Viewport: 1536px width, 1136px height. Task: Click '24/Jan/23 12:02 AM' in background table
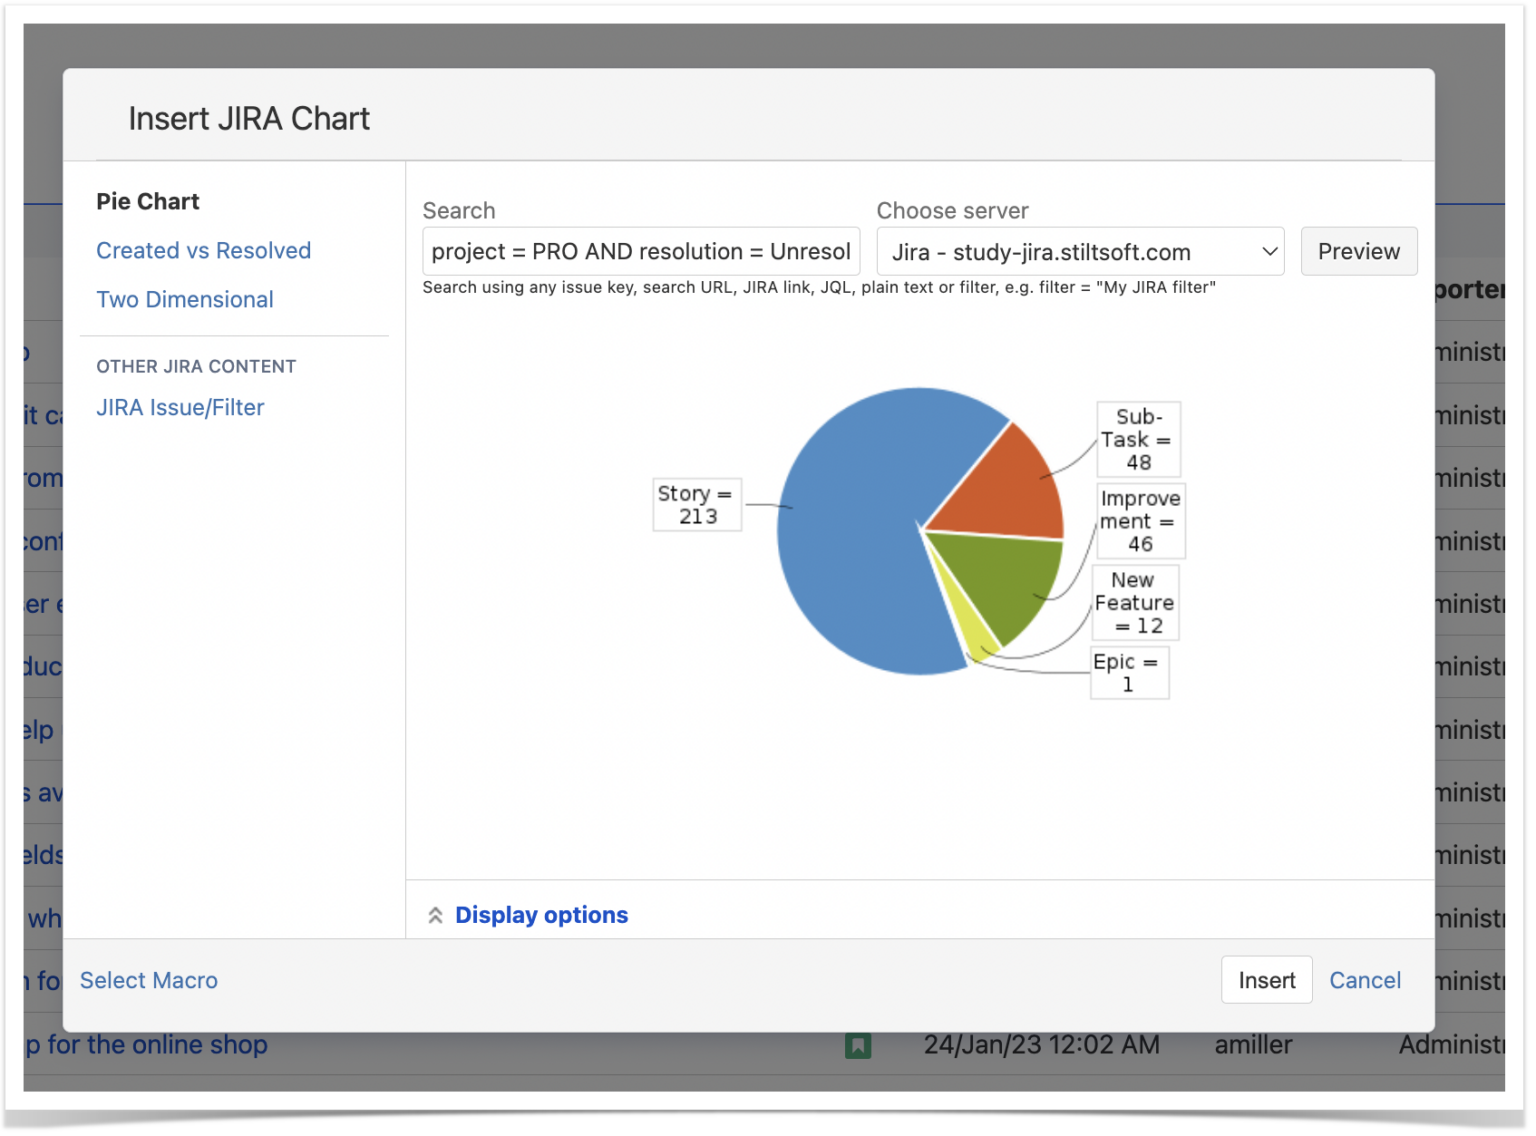(1041, 1045)
